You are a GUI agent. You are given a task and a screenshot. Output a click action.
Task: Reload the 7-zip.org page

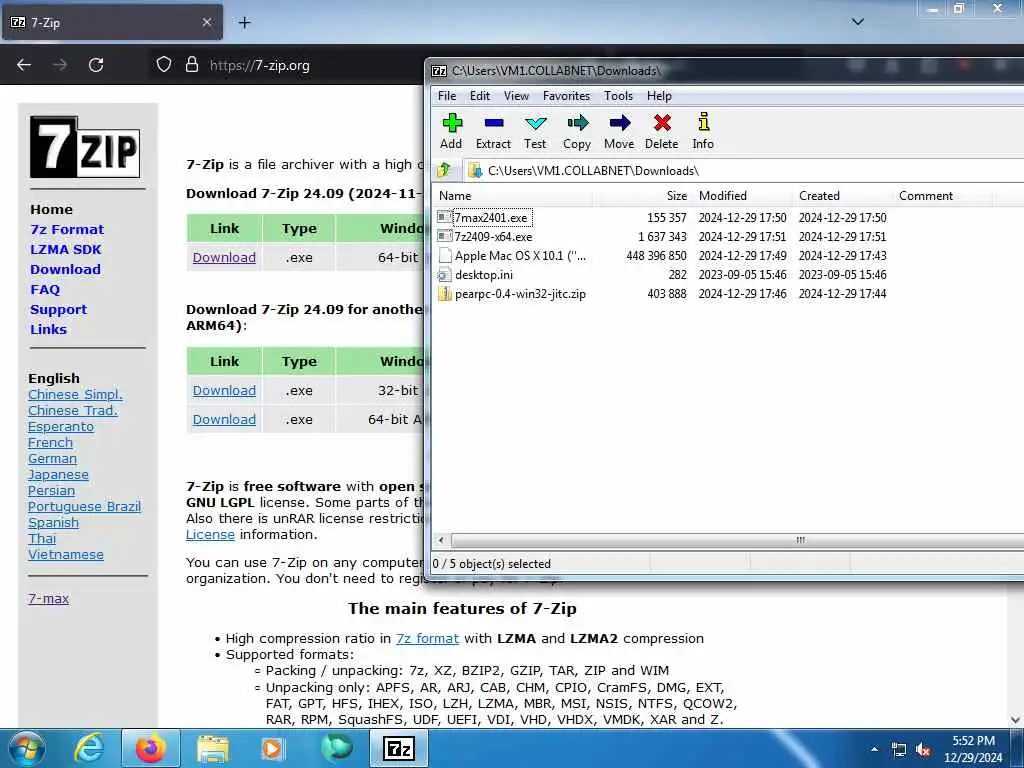click(96, 65)
